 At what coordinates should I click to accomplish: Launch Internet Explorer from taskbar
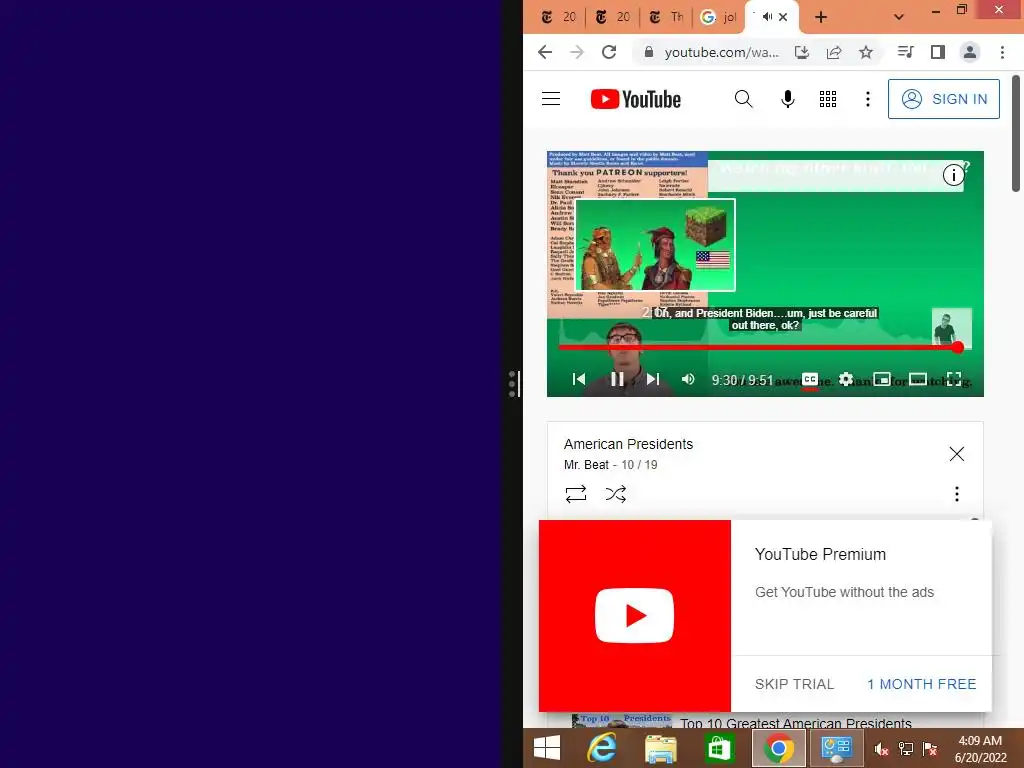(x=601, y=748)
